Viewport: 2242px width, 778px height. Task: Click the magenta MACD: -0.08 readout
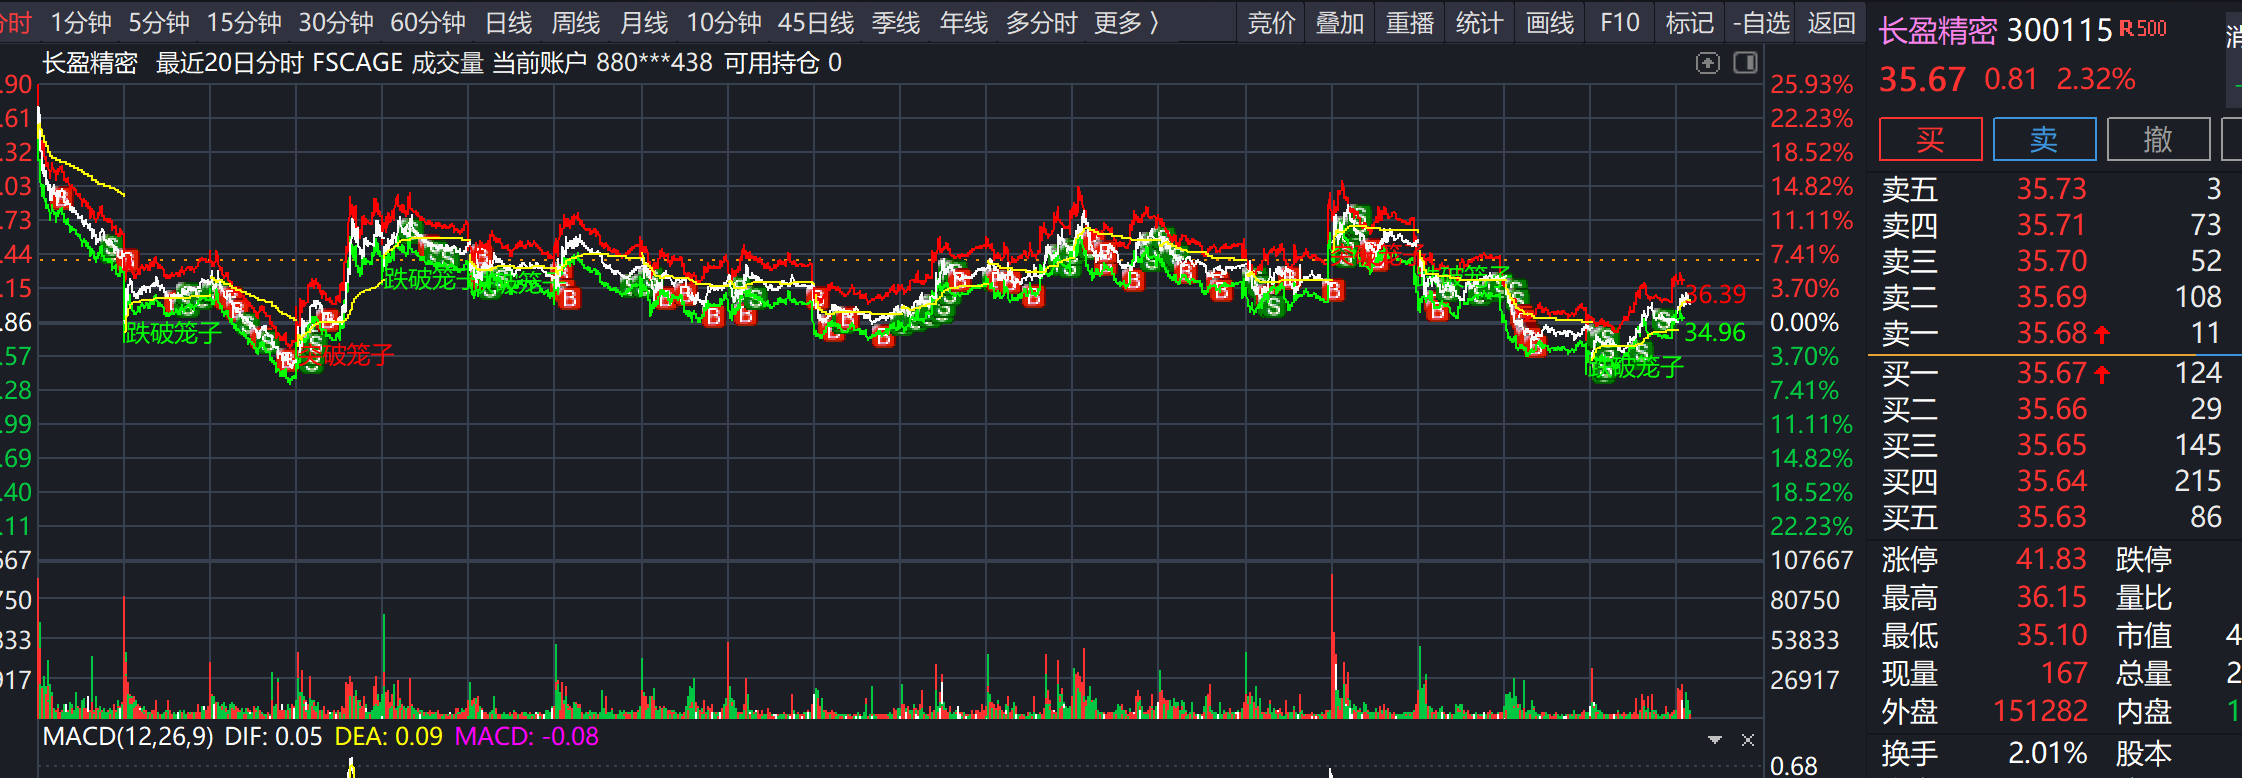(526, 737)
